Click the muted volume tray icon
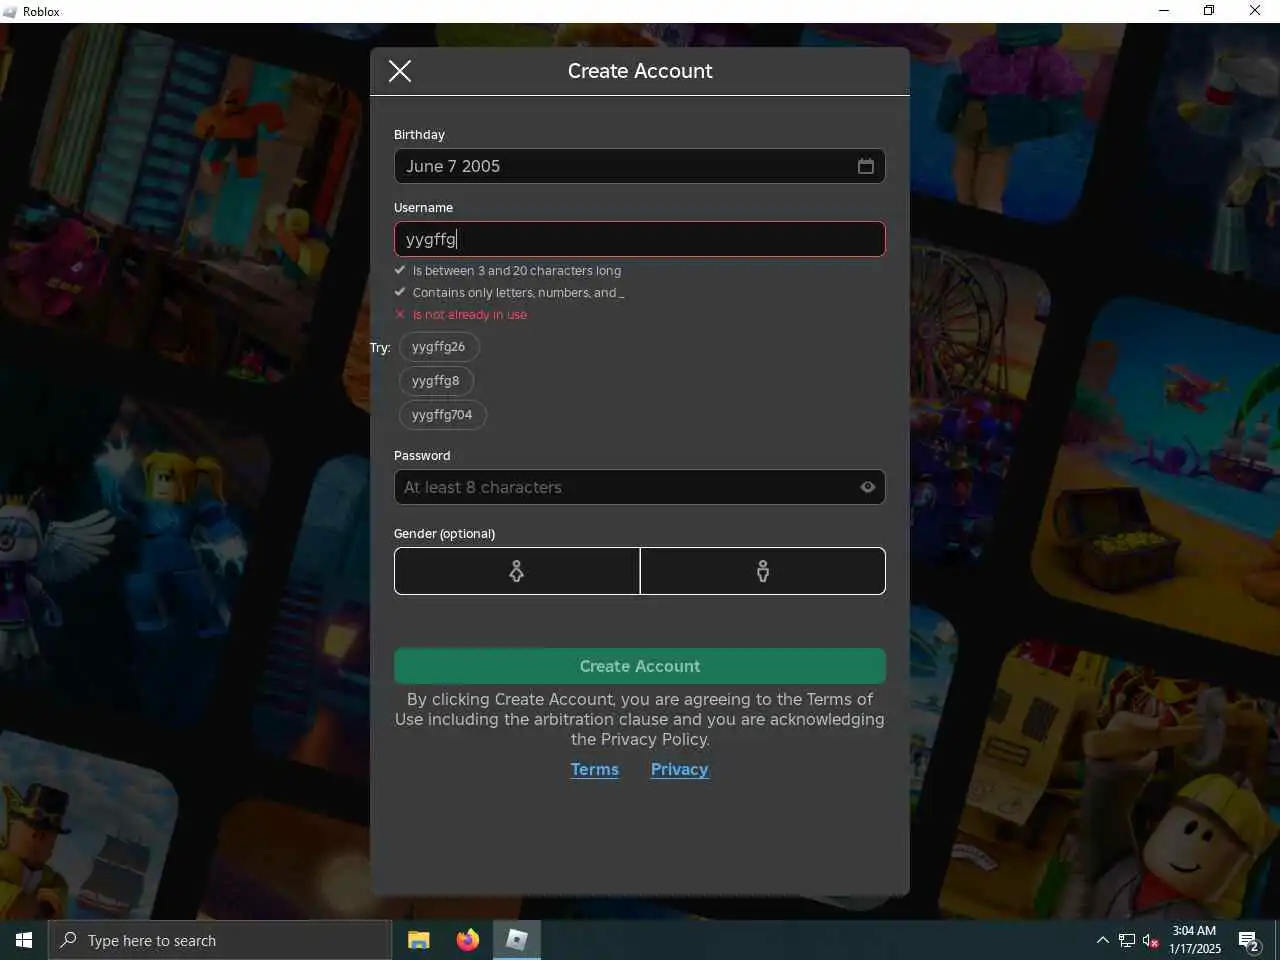Image resolution: width=1280 pixels, height=960 pixels. click(1151, 940)
